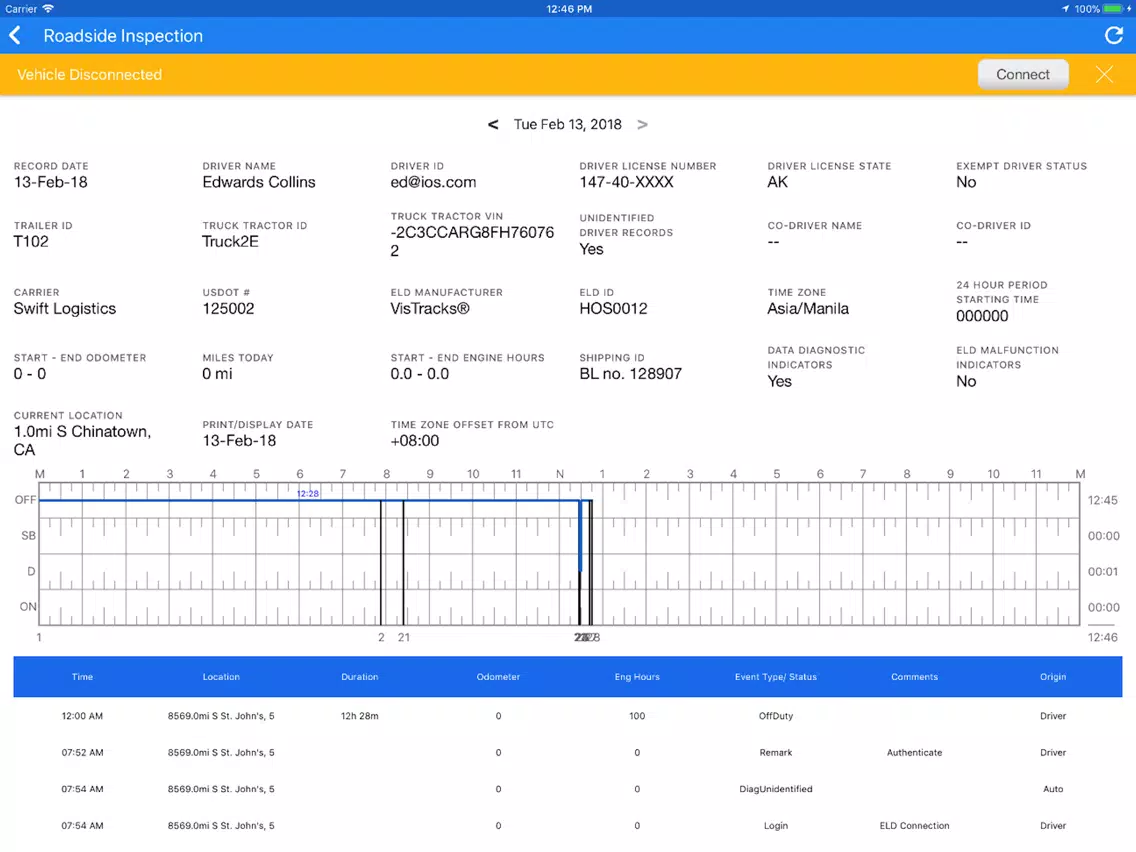This screenshot has width=1136, height=852.
Task: Select the date Tue Feb 13, 2018
Action: pos(567,125)
